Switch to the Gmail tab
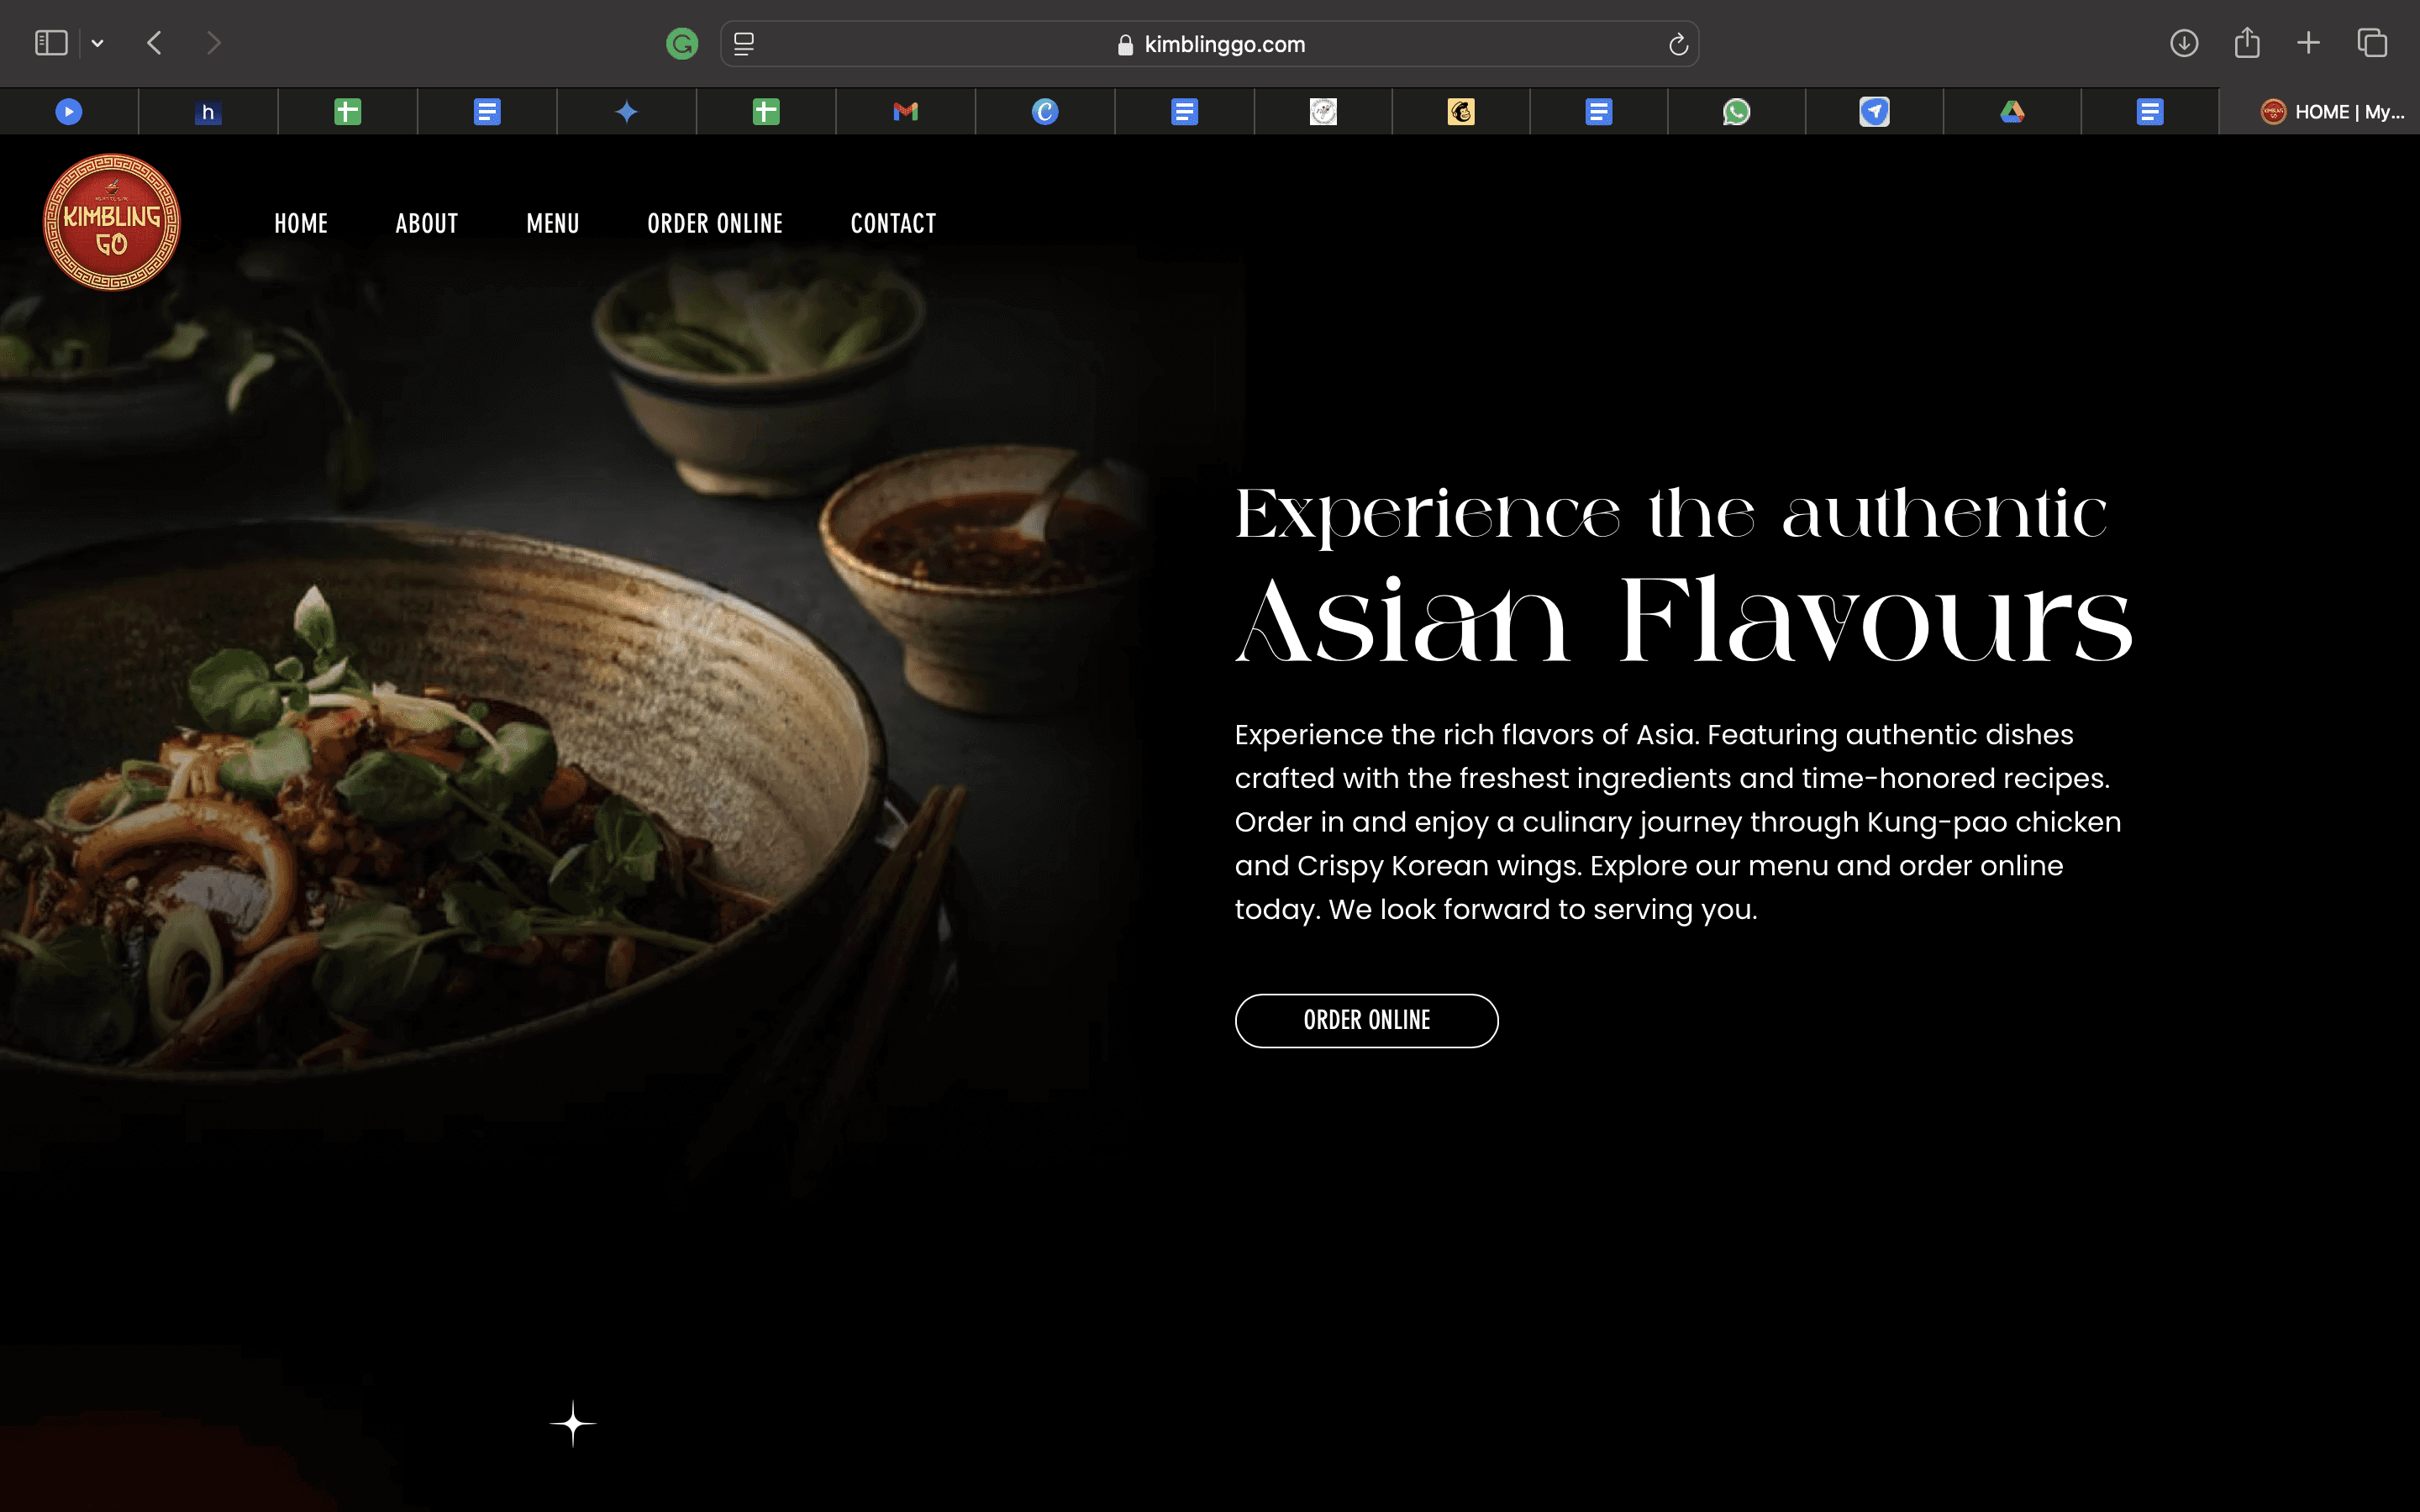 click(905, 112)
